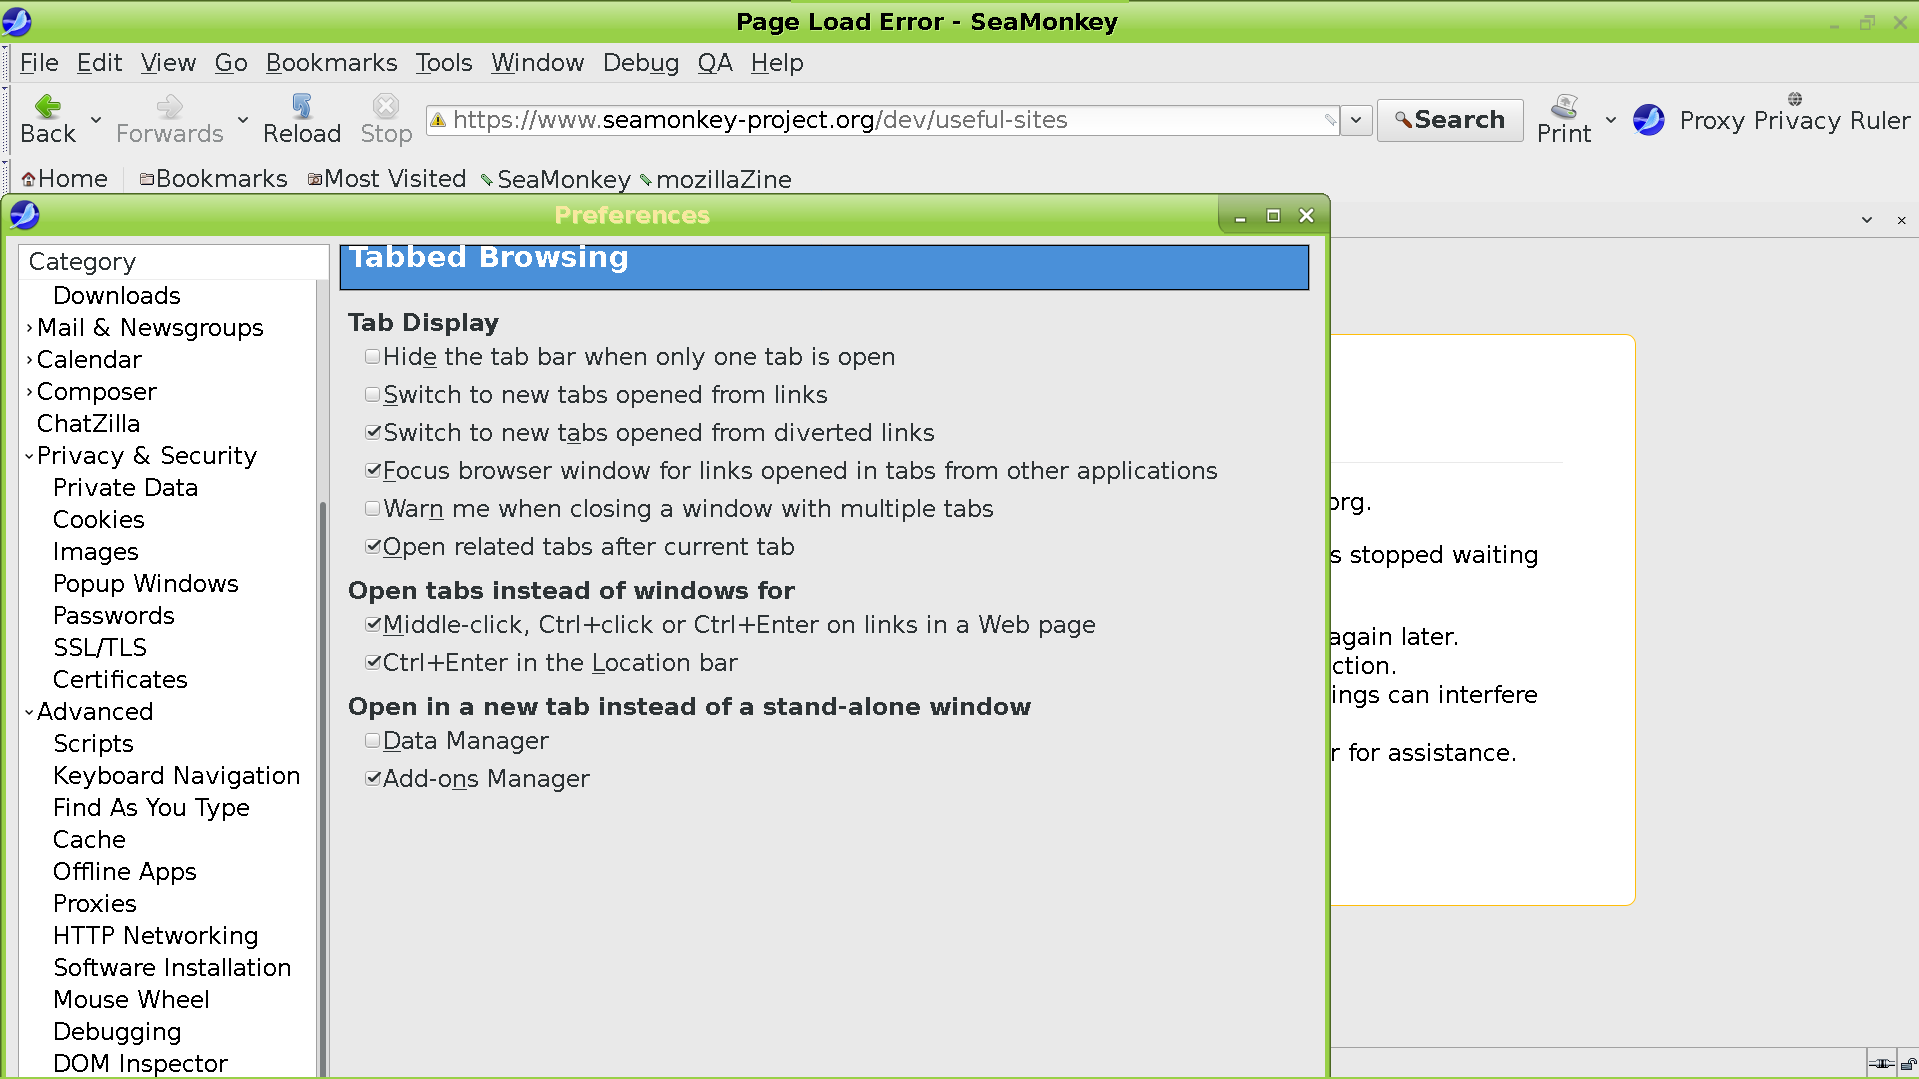
Task: Enable Data Manager opening in a new tab
Action: [372, 740]
